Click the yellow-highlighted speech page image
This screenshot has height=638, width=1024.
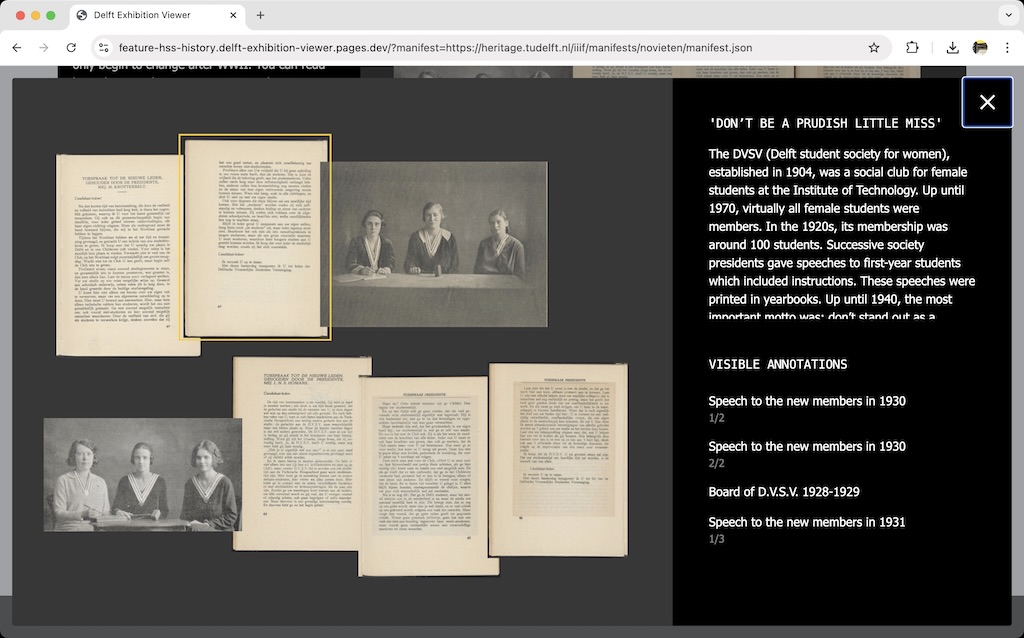(x=255, y=238)
